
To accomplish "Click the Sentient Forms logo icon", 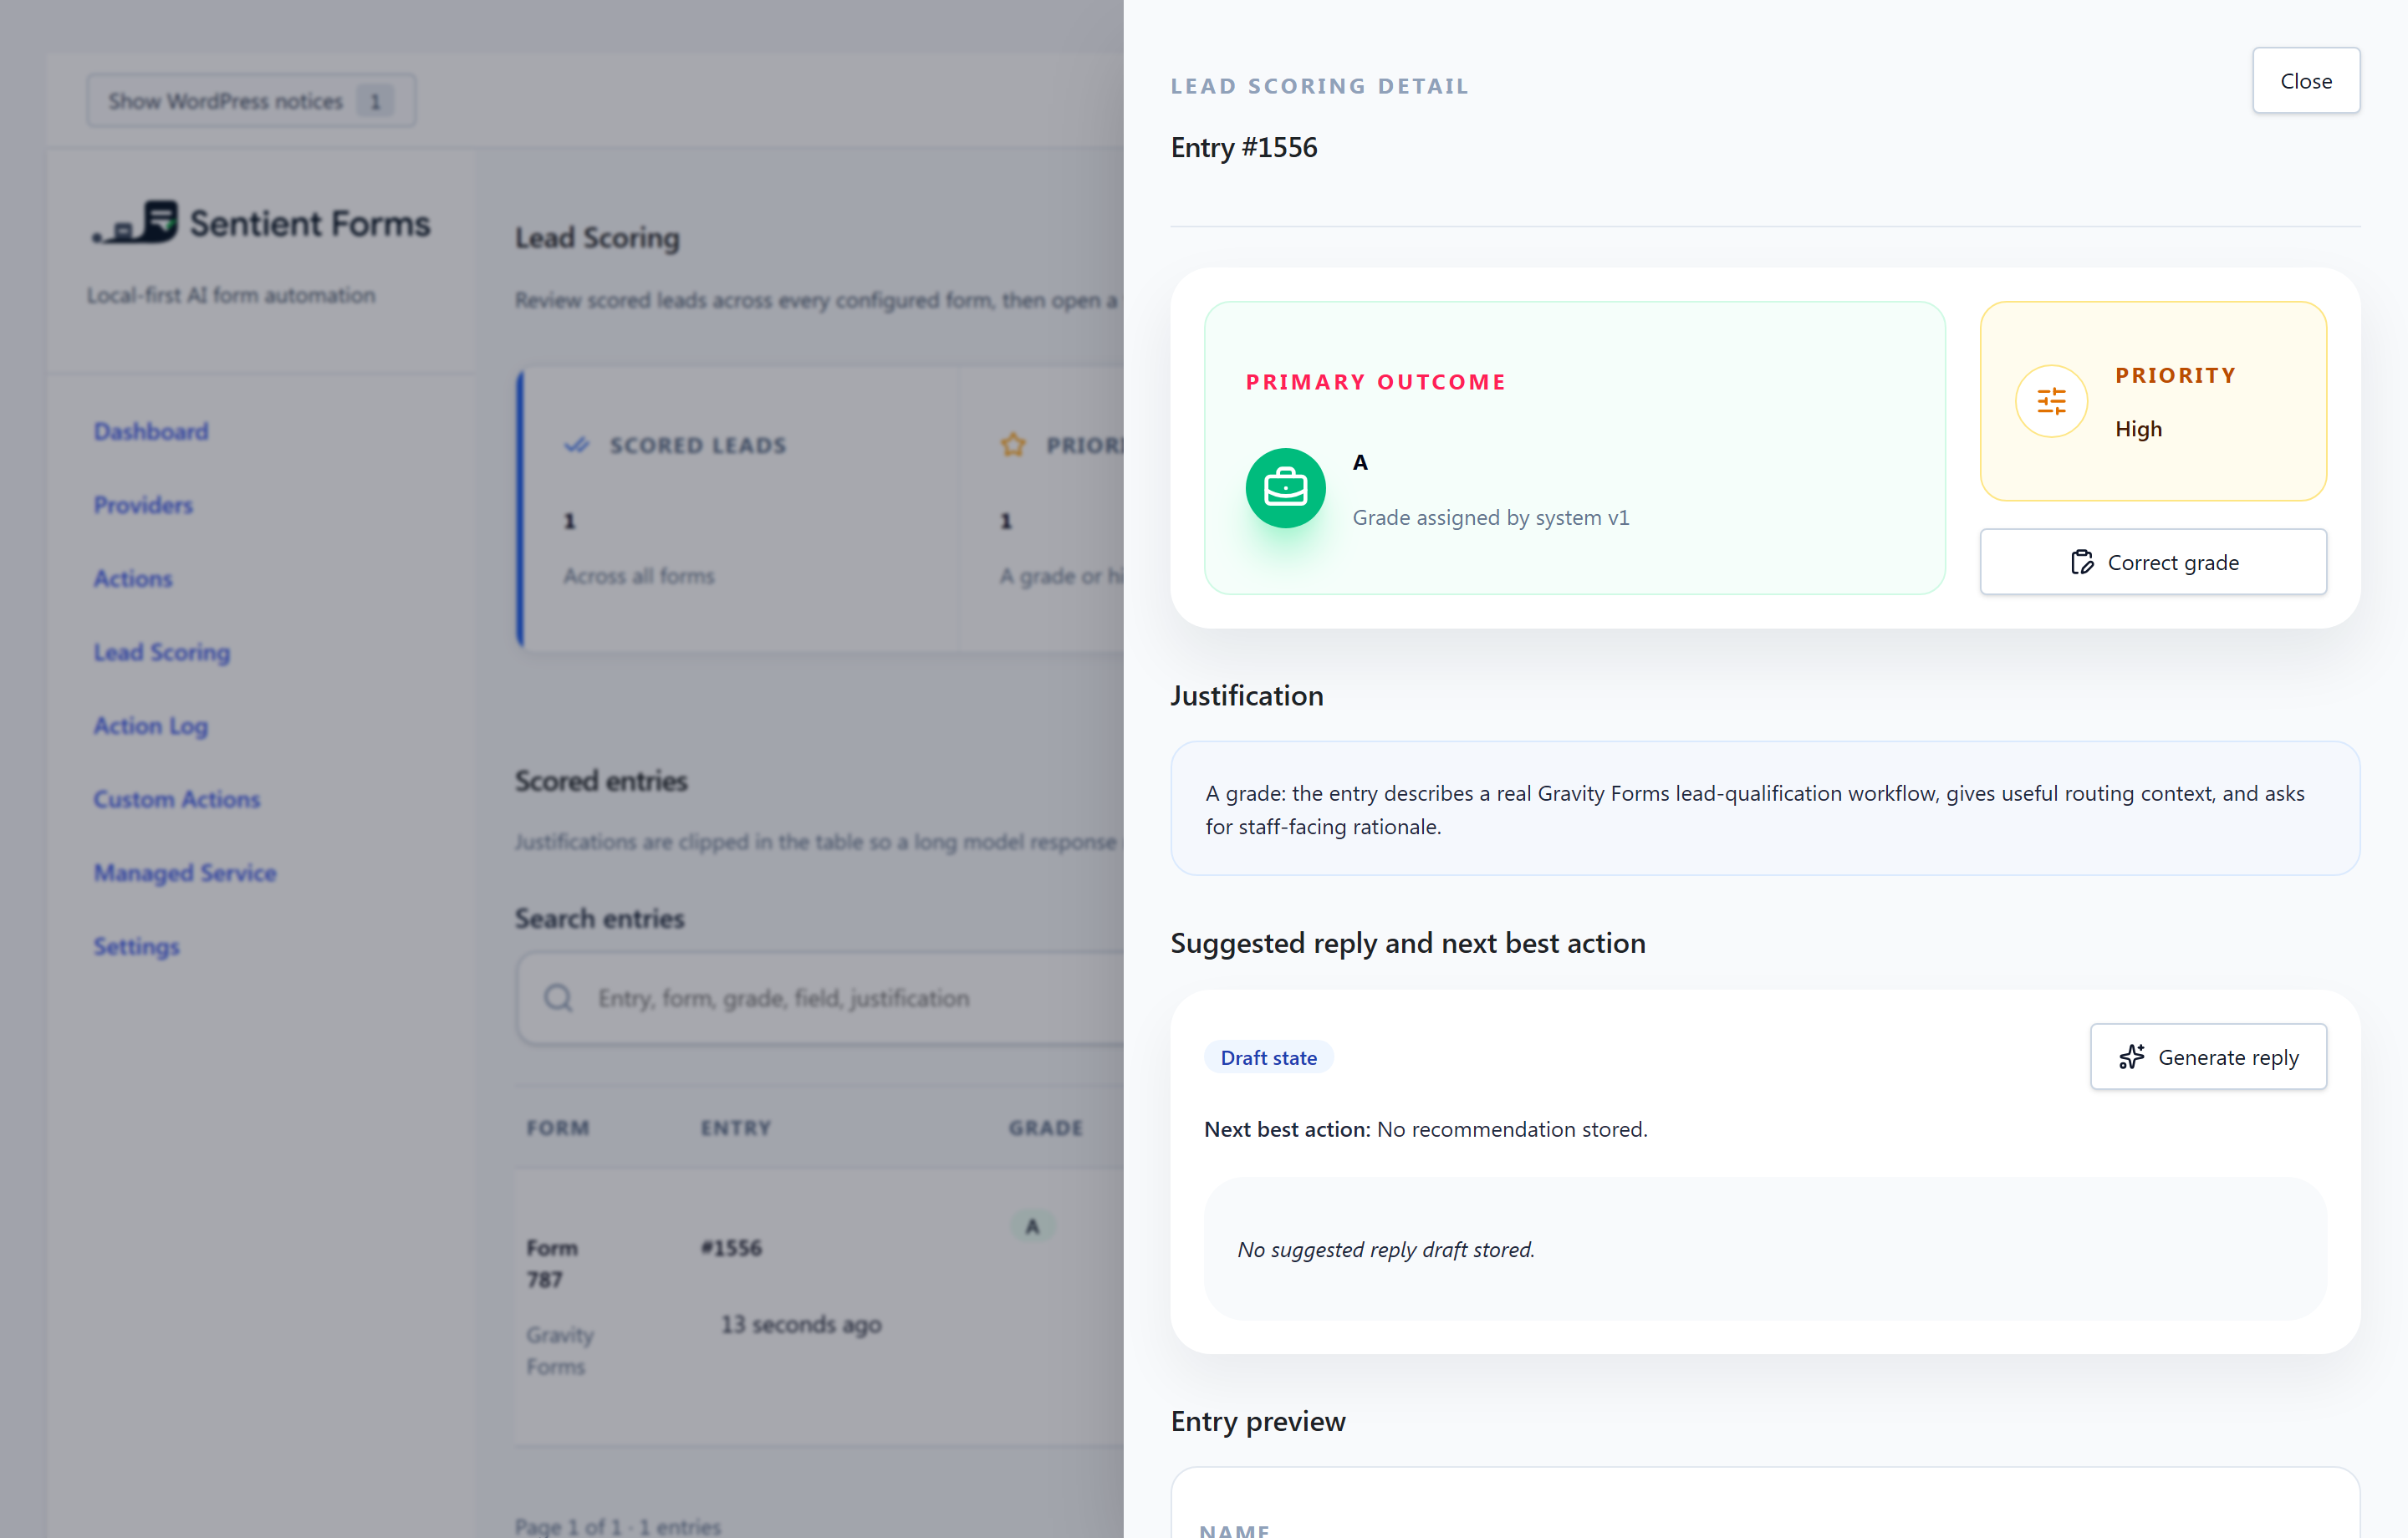I will [x=135, y=222].
